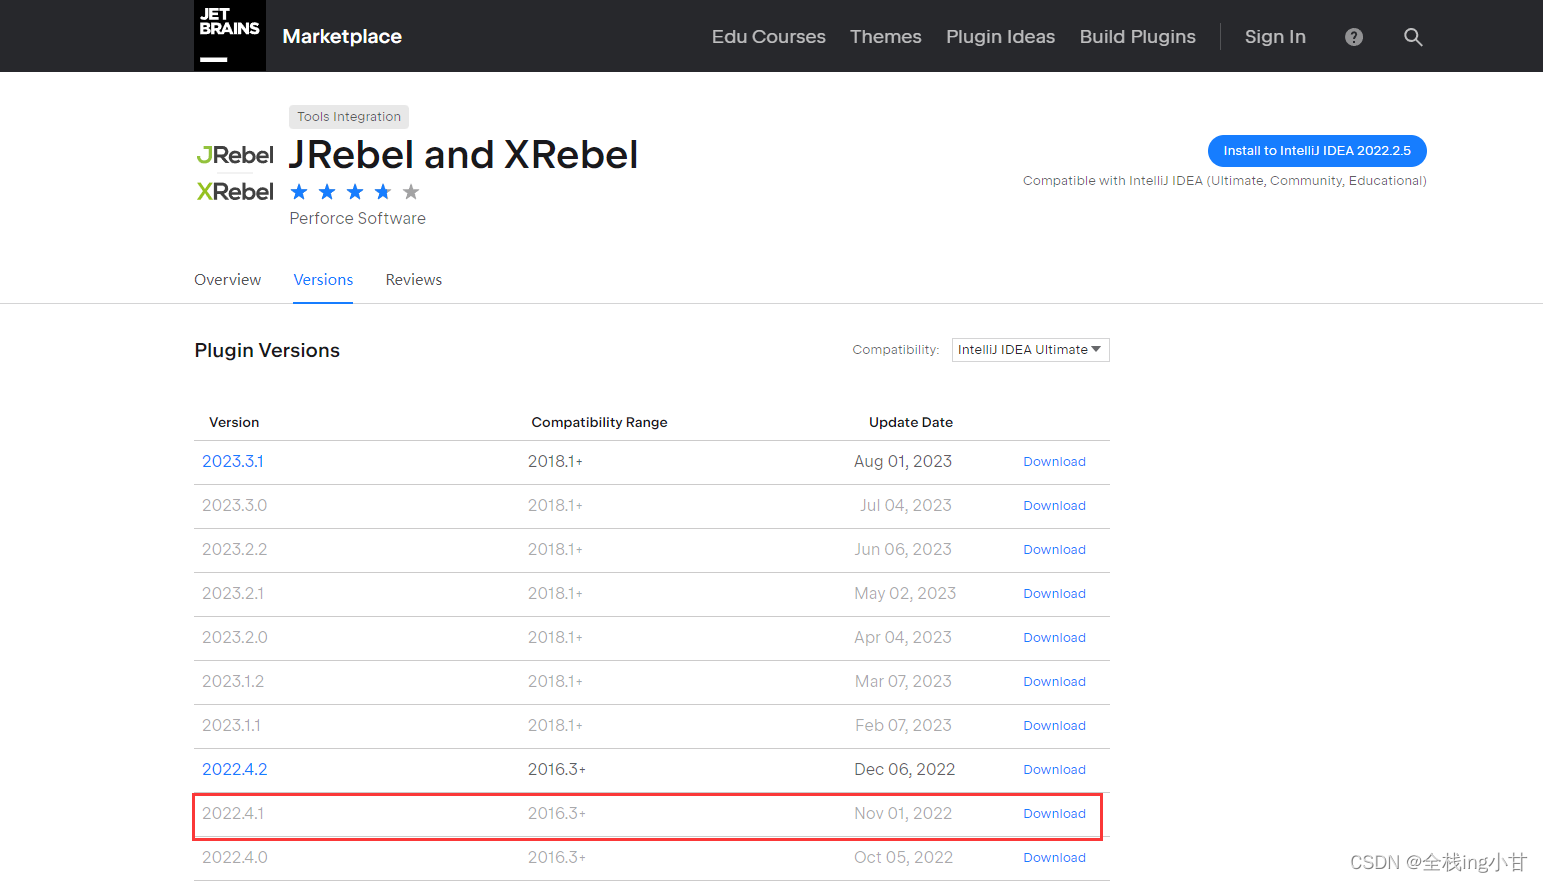This screenshot has height=882, width=1543.
Task: Click the Aug 01, 2023 update date
Action: (903, 461)
